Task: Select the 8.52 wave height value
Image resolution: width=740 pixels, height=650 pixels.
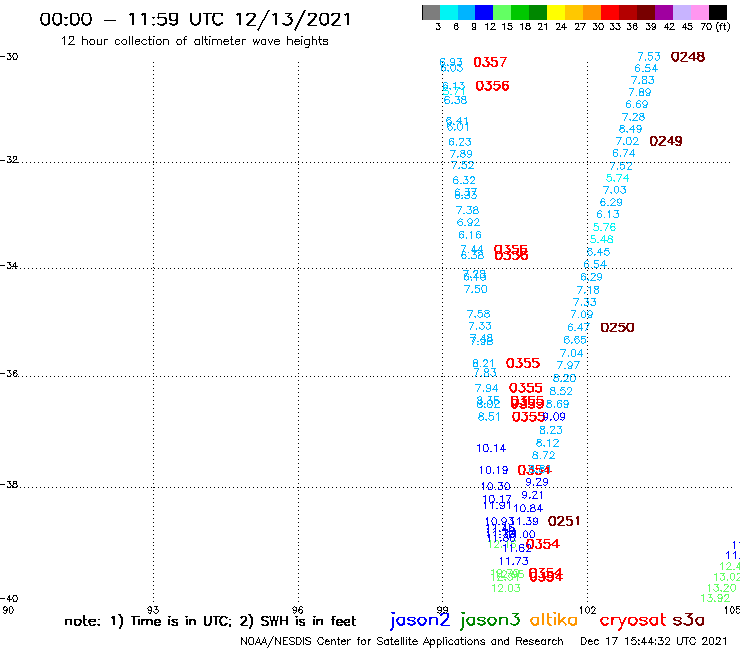Action: tap(561, 391)
